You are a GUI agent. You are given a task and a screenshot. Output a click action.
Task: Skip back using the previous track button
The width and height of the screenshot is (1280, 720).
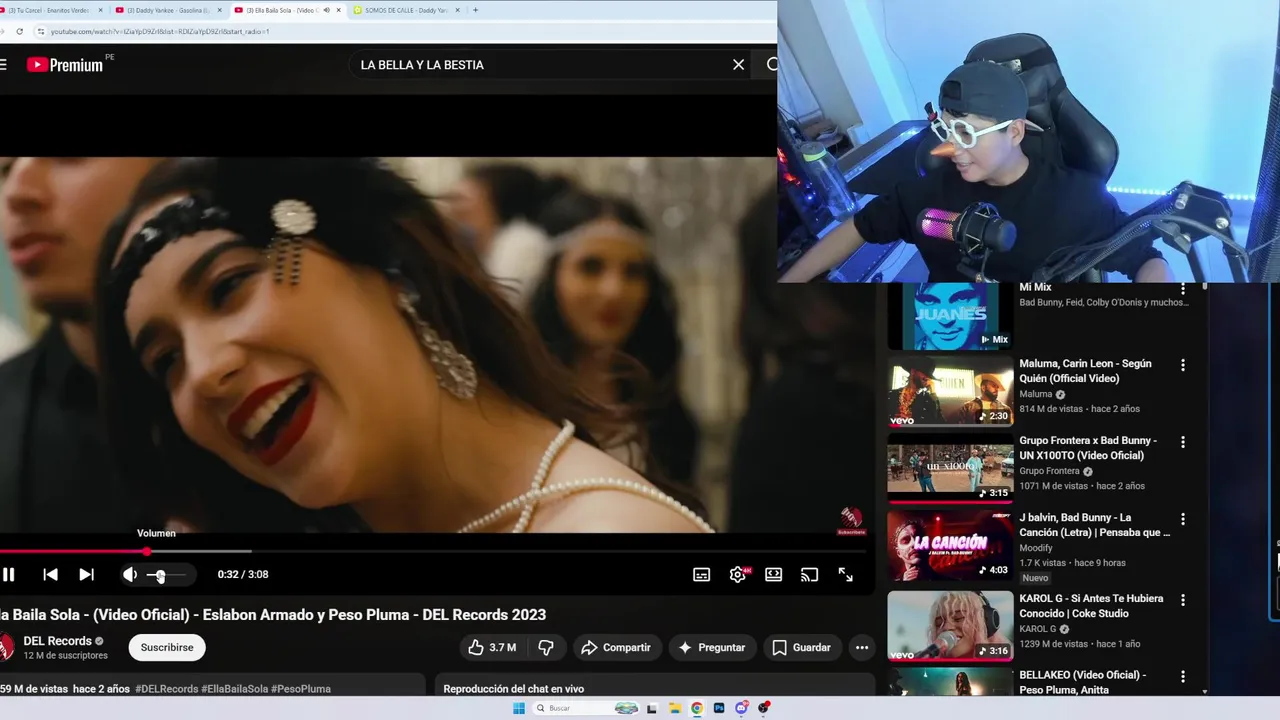50,574
